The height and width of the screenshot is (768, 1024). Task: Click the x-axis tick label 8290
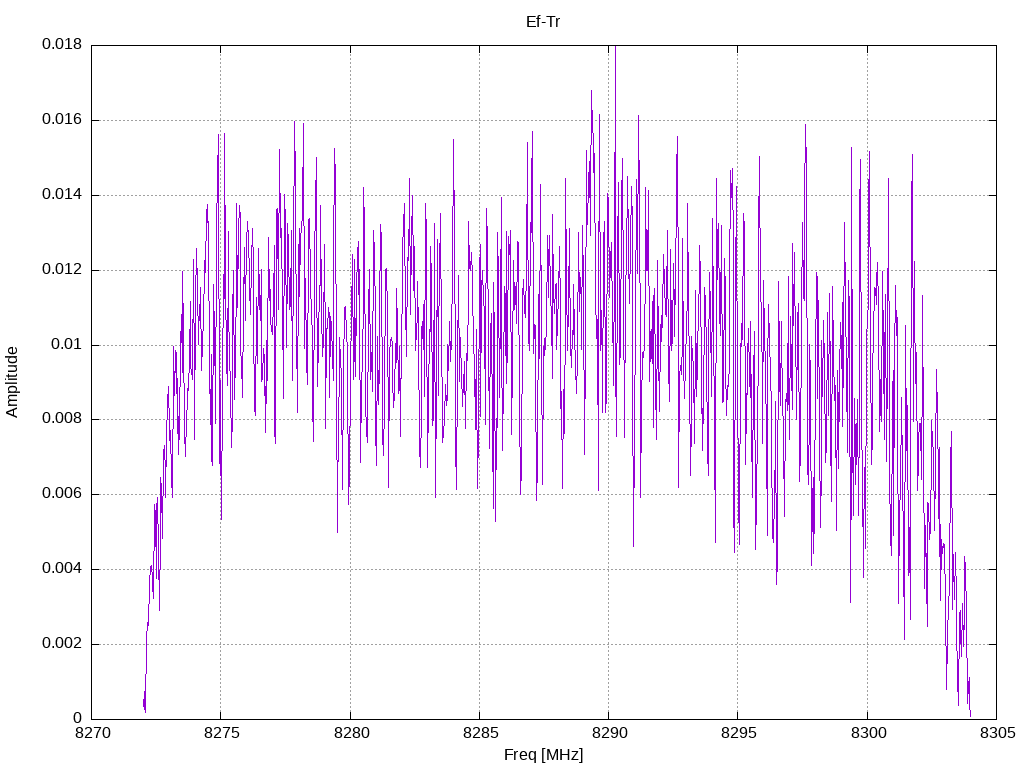[x=609, y=733]
